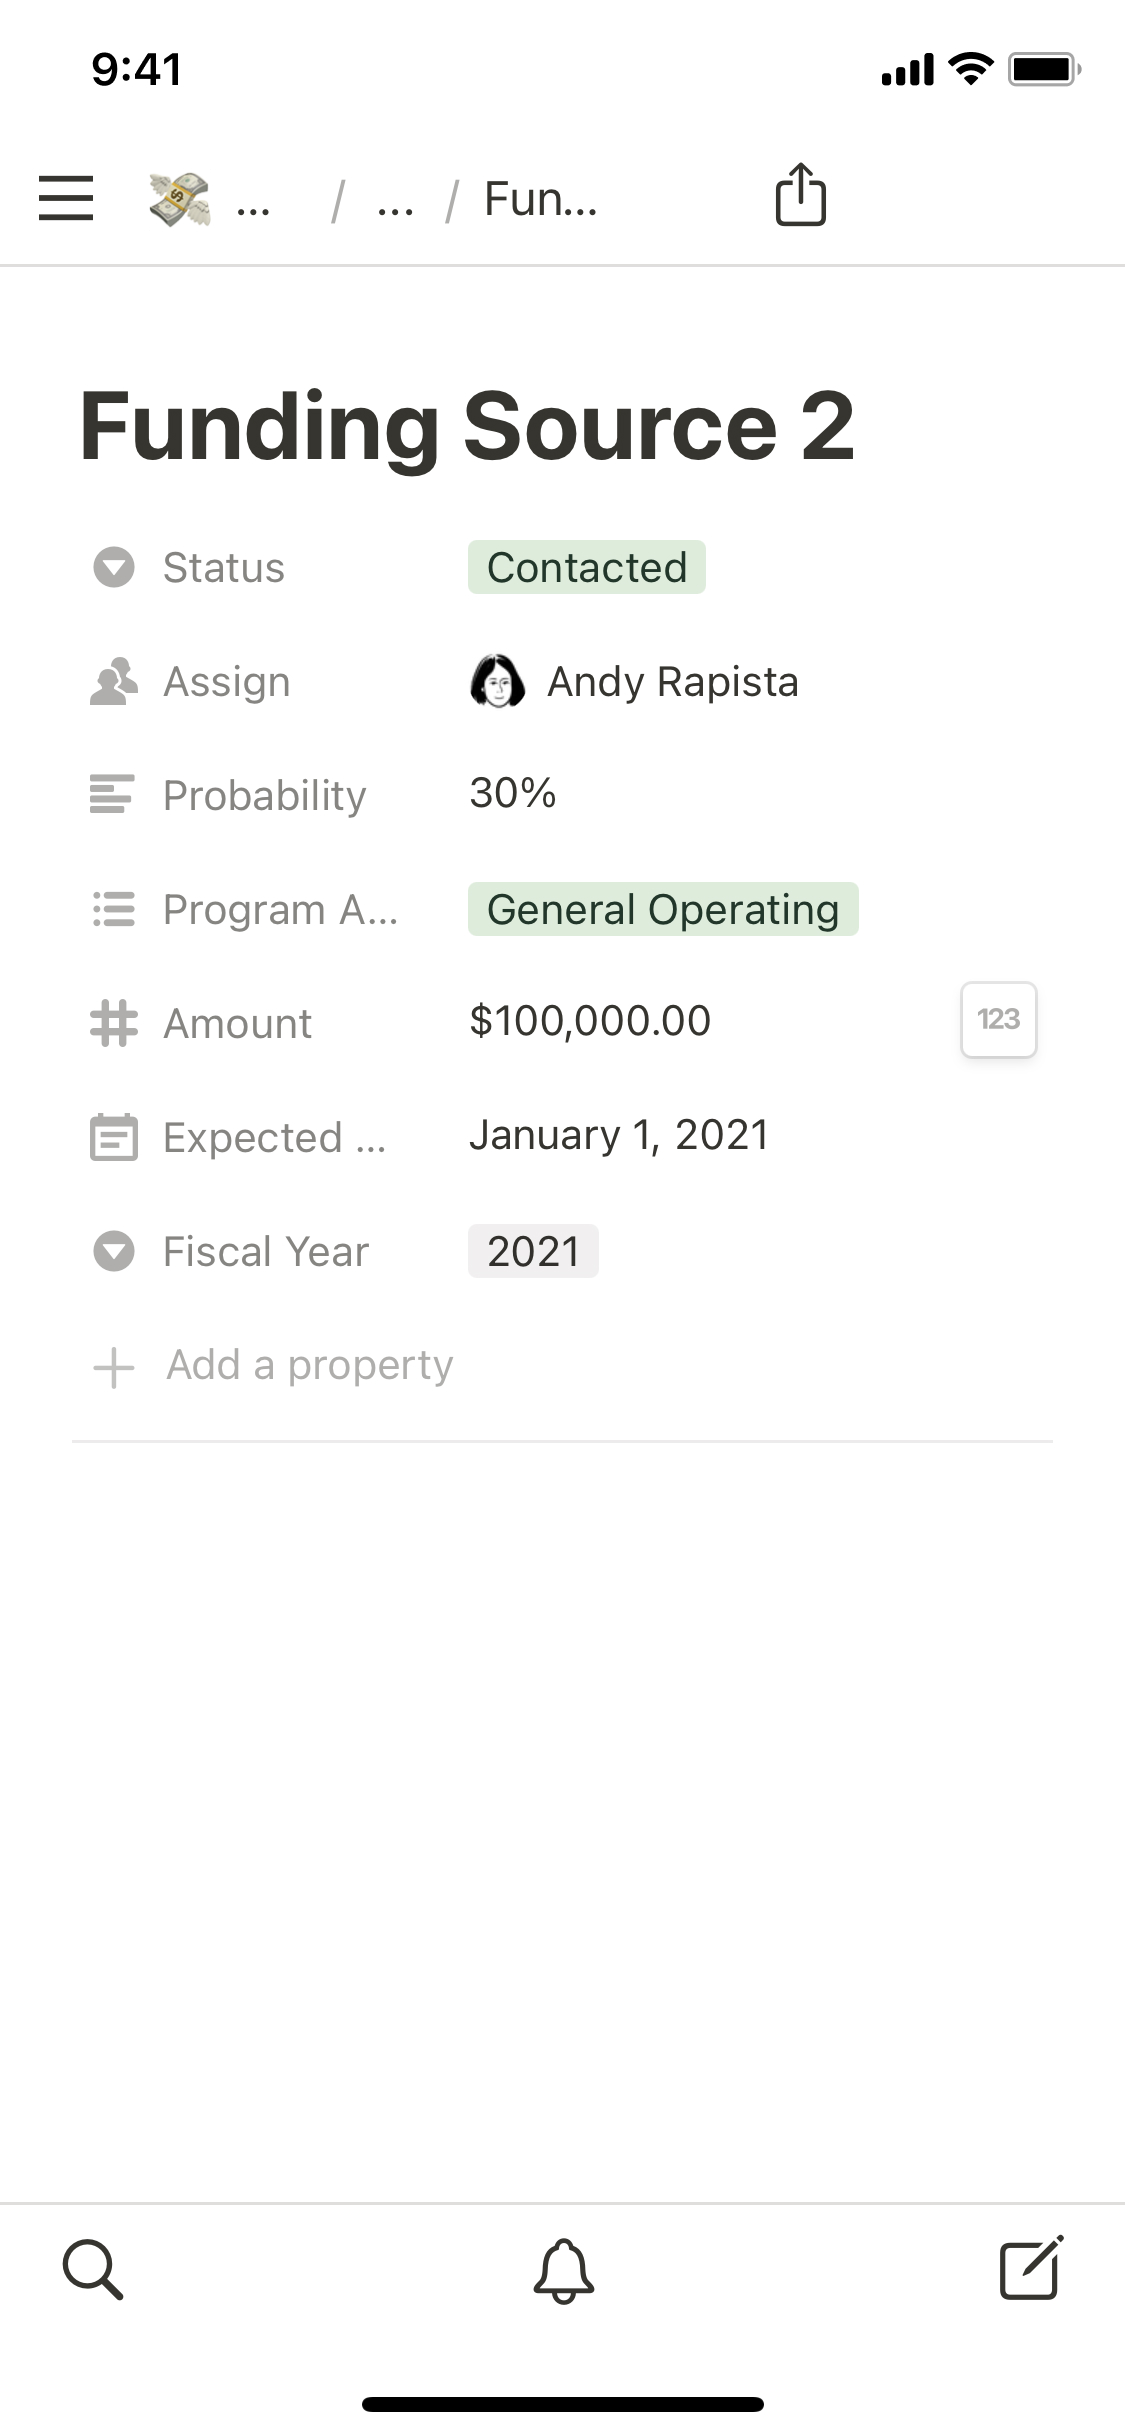Viewport: 1125px width, 2436px height.
Task: Edit the 30% probability value
Action: click(x=513, y=793)
